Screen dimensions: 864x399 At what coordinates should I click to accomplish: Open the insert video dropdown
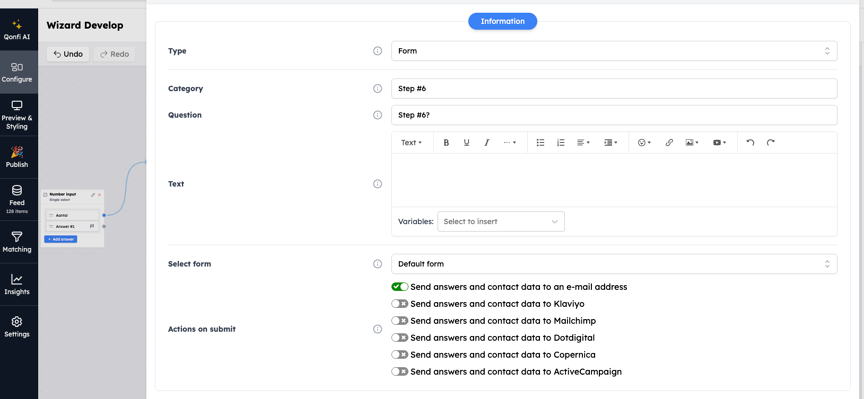720,143
